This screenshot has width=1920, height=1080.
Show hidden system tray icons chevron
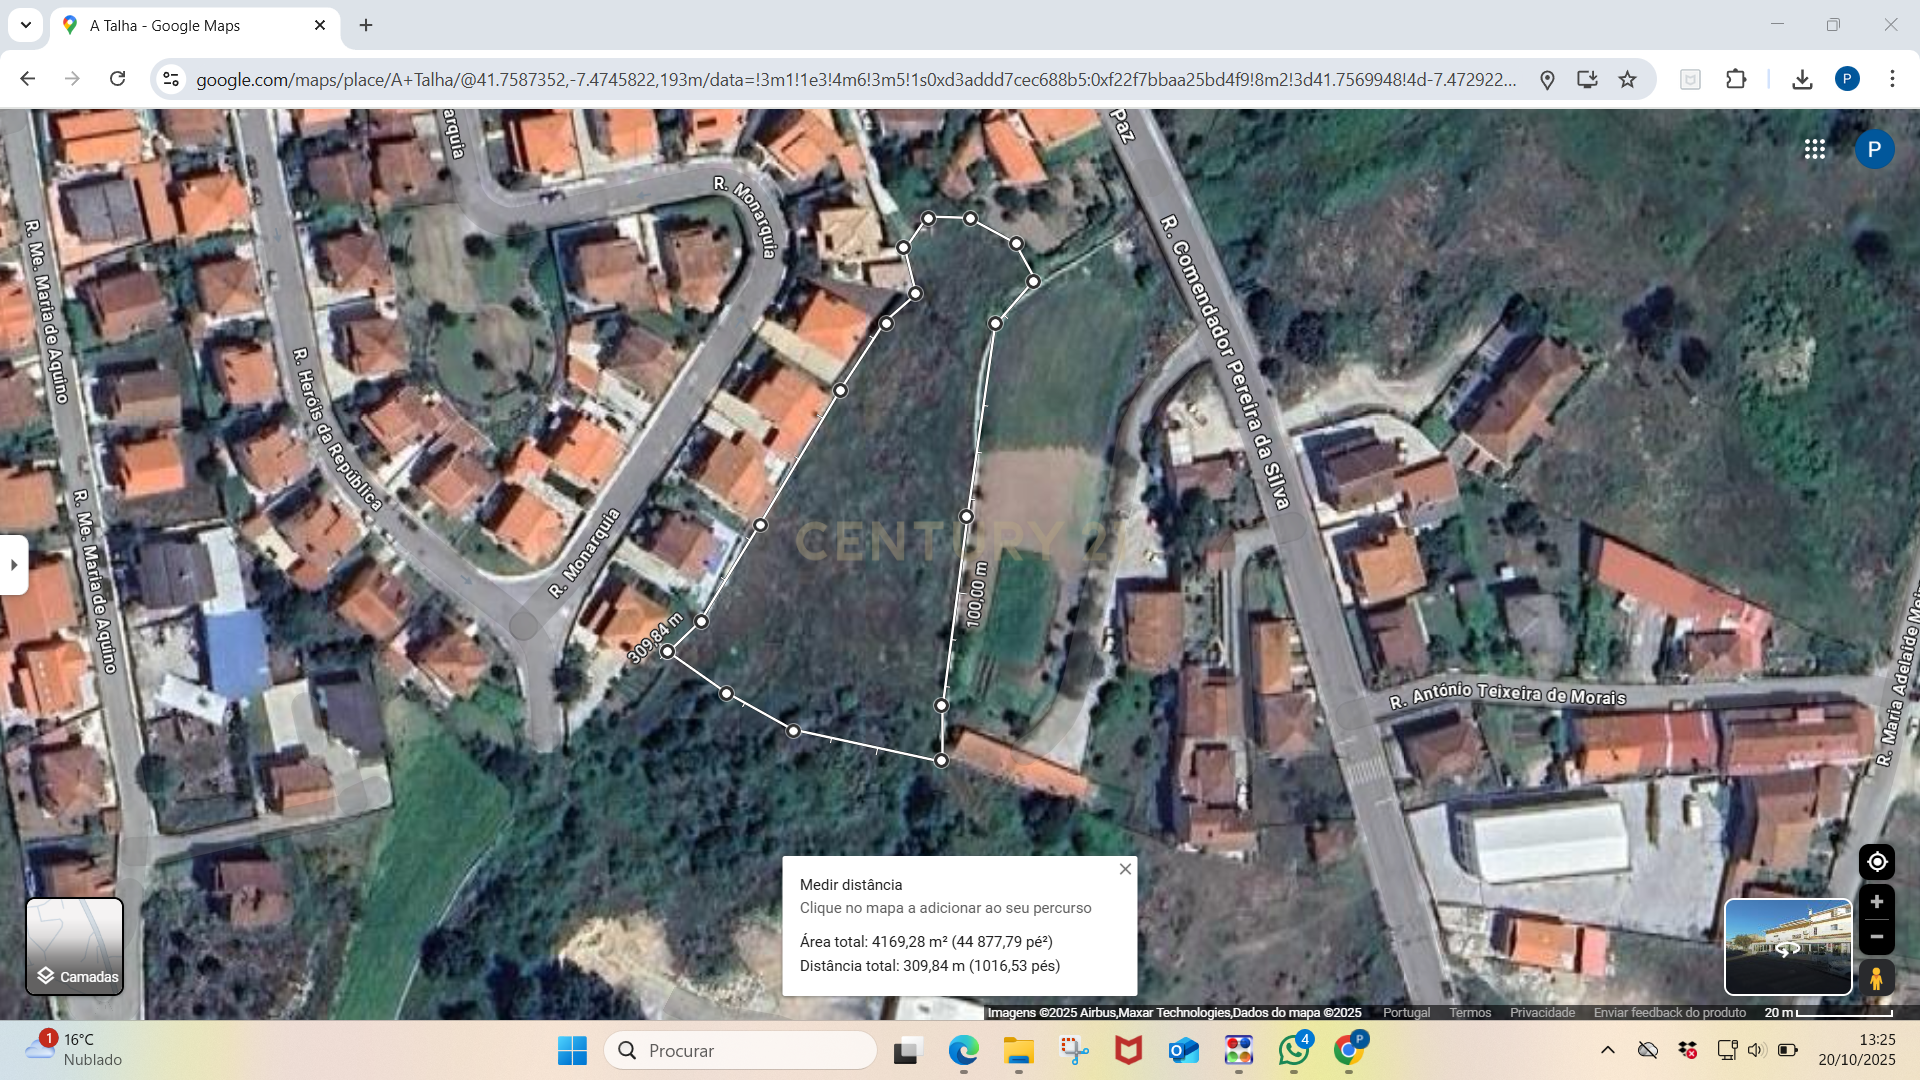(x=1607, y=1050)
